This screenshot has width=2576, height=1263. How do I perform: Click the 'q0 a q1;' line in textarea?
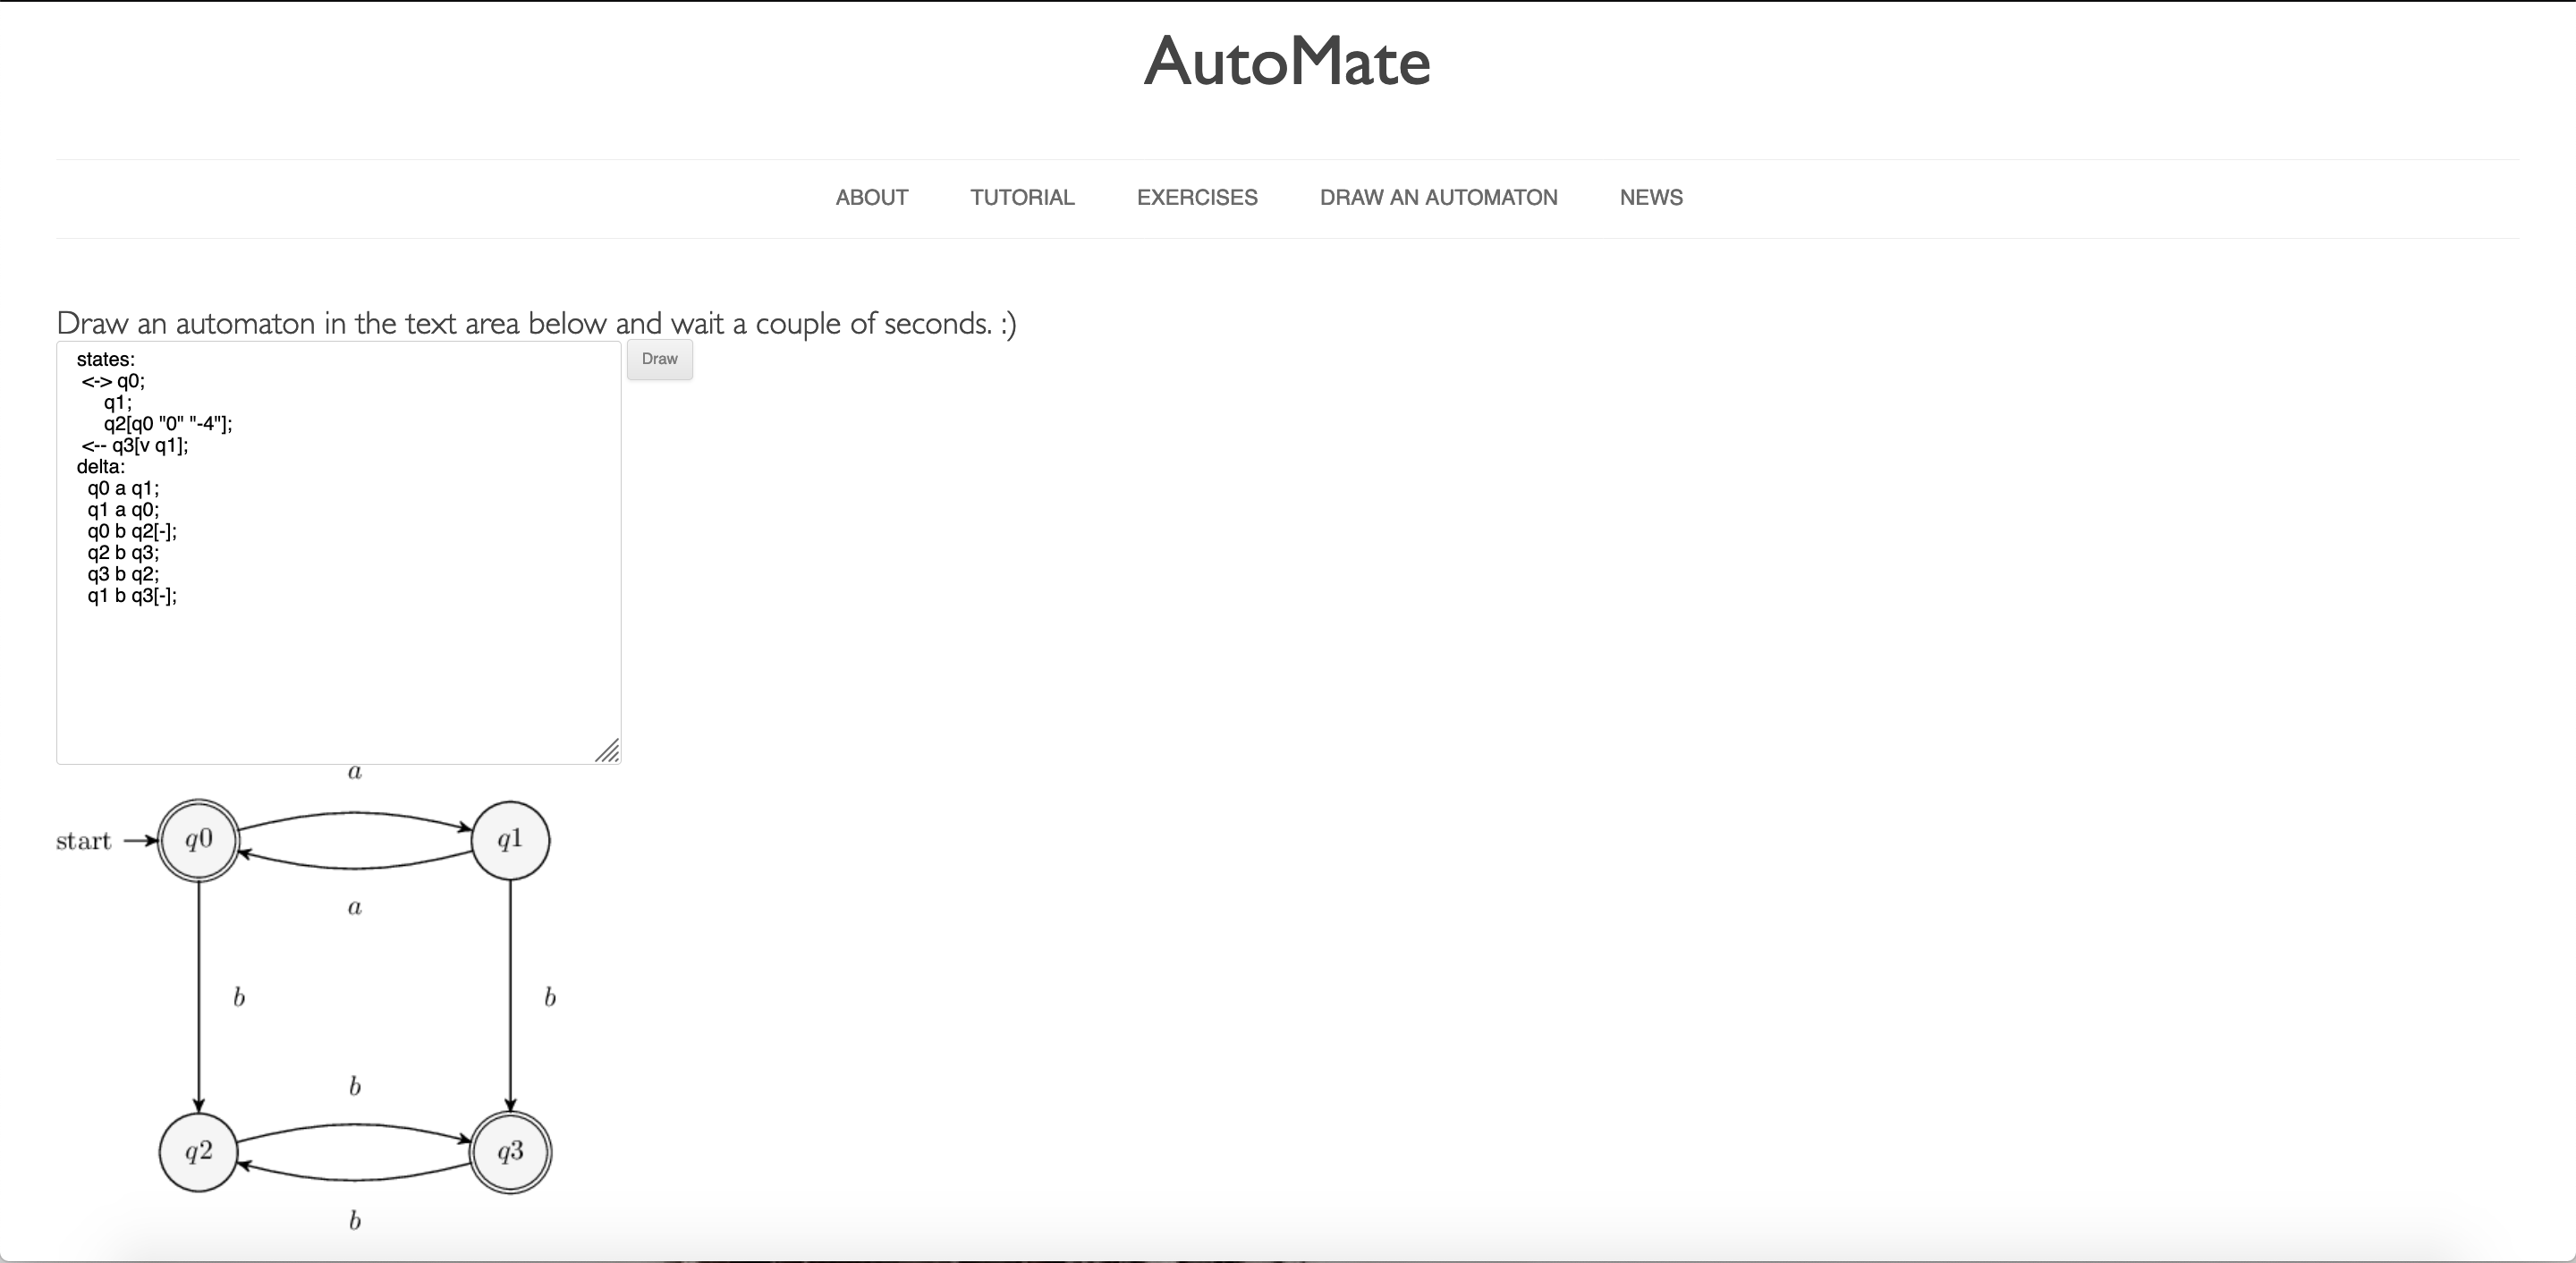tap(123, 488)
